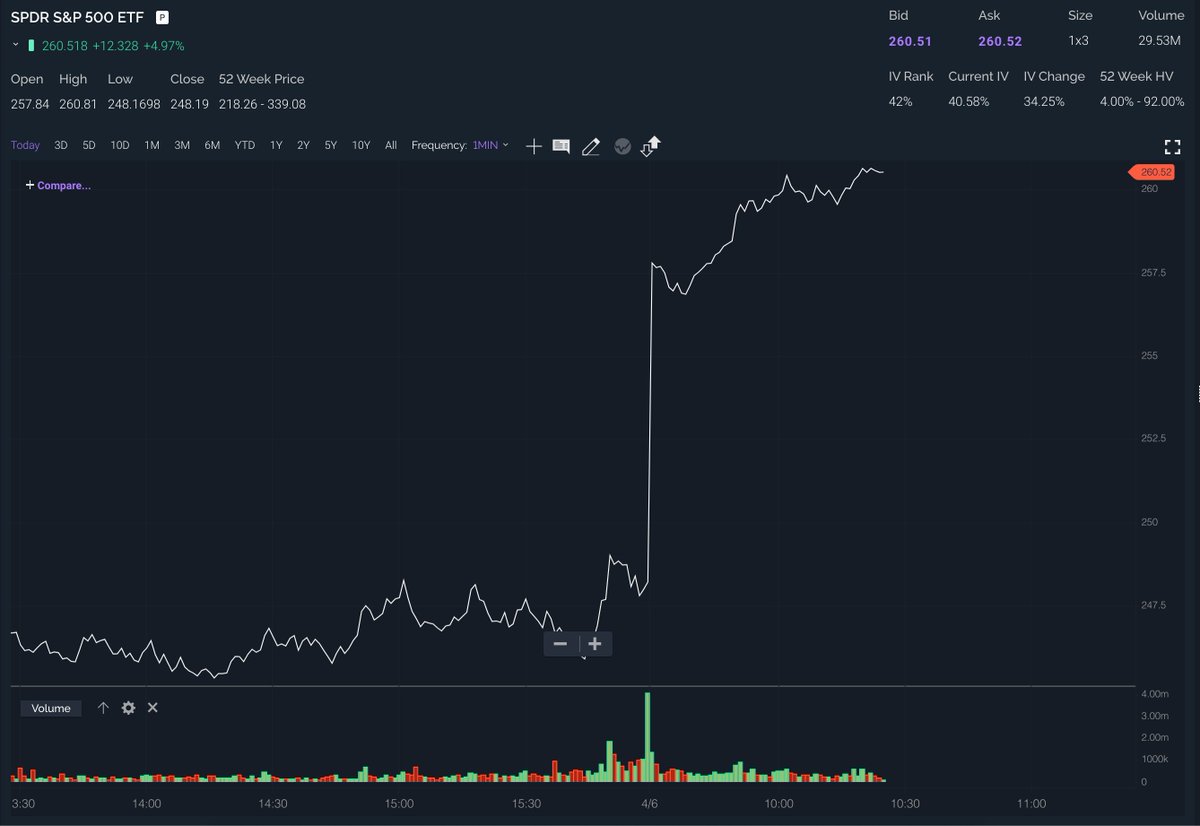Click the Current IV 40.58% value
Viewport: 1200px width, 826px height.
[x=970, y=101]
